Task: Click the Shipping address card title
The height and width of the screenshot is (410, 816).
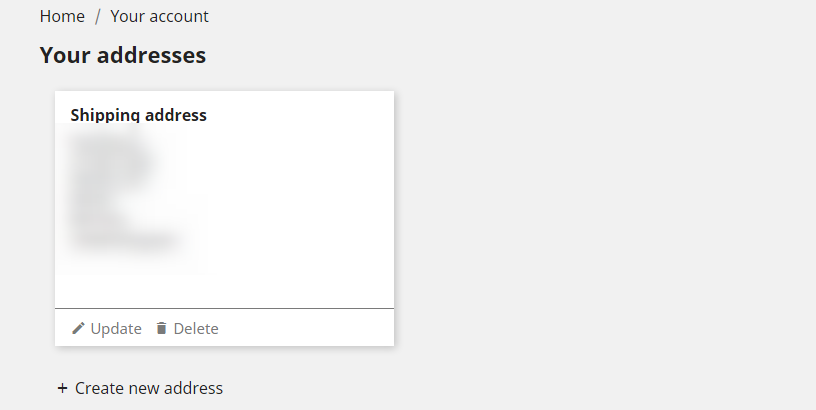Action: tap(138, 115)
